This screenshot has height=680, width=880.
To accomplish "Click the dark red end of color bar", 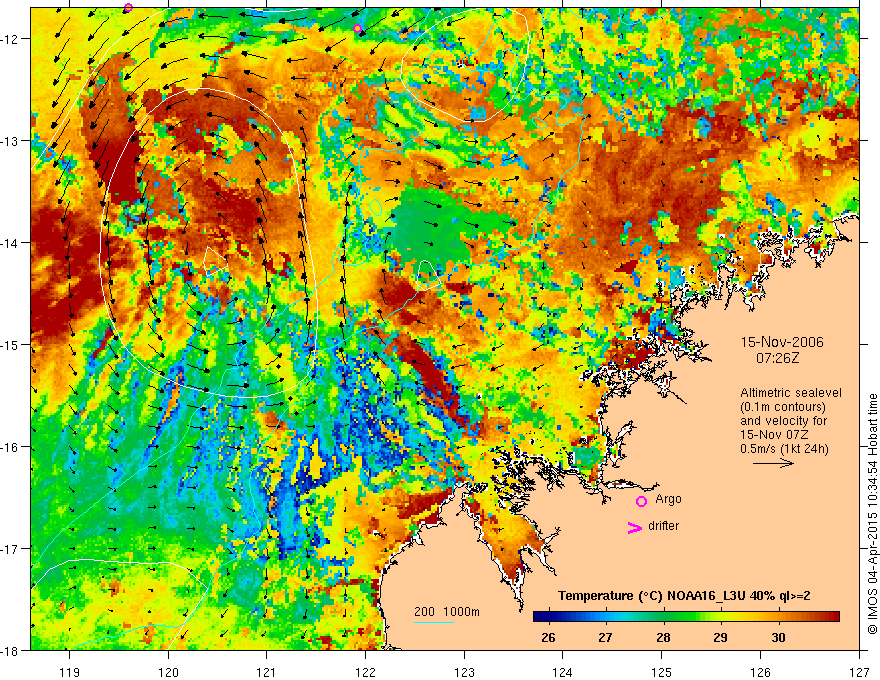I will (835, 616).
